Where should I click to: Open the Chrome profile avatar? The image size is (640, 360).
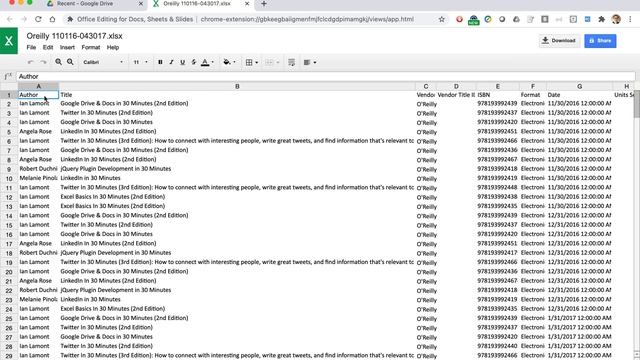coord(616,19)
